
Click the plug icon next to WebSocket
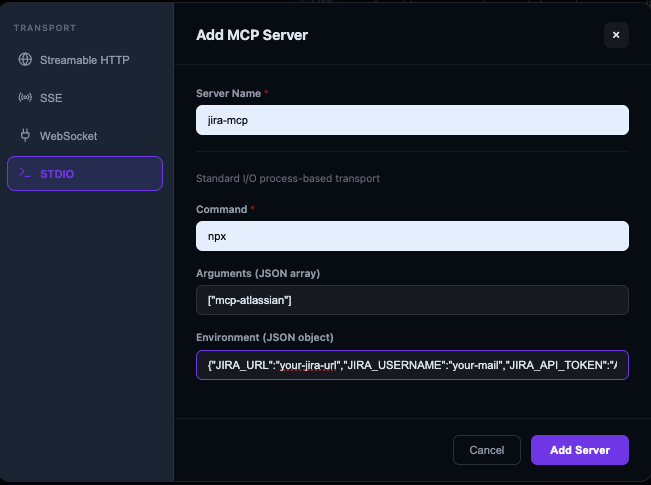click(25, 135)
